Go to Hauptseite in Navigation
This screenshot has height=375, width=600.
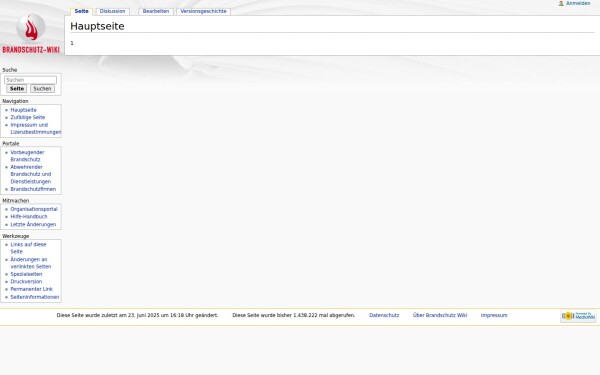[24, 110]
